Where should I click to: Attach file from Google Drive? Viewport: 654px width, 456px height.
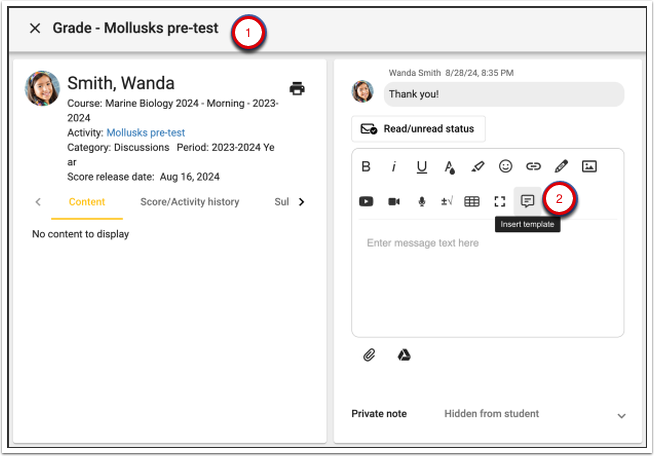pyautogui.click(x=404, y=355)
